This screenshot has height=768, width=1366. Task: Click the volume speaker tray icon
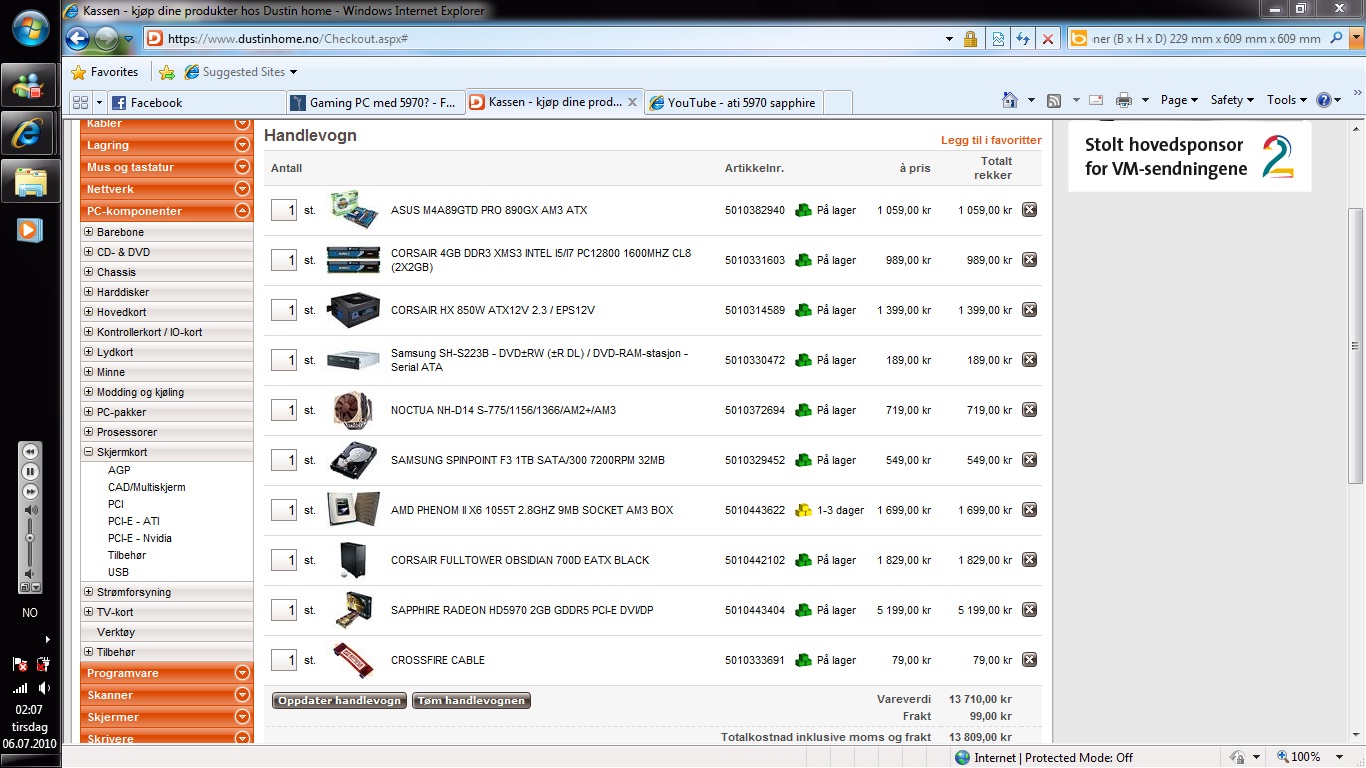pyautogui.click(x=44, y=688)
